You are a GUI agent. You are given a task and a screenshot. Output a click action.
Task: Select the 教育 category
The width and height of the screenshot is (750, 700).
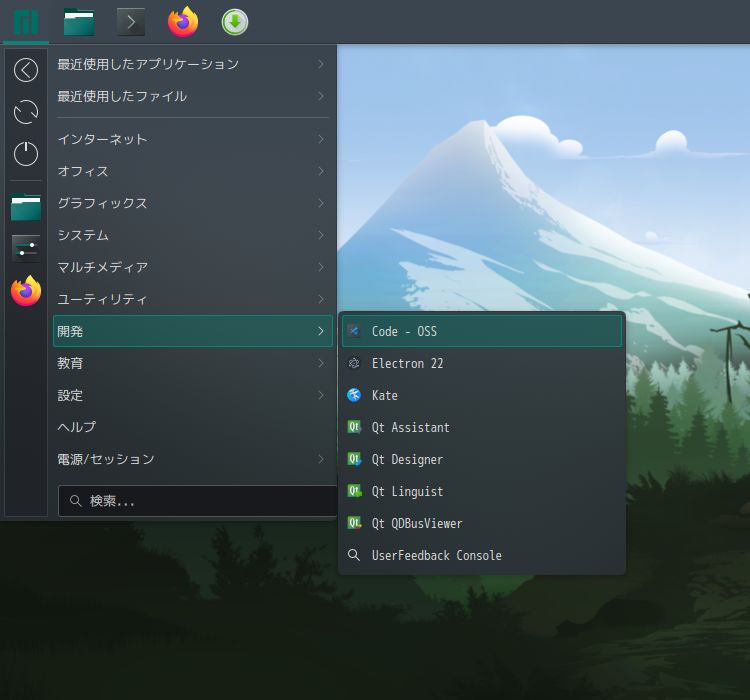click(193, 363)
